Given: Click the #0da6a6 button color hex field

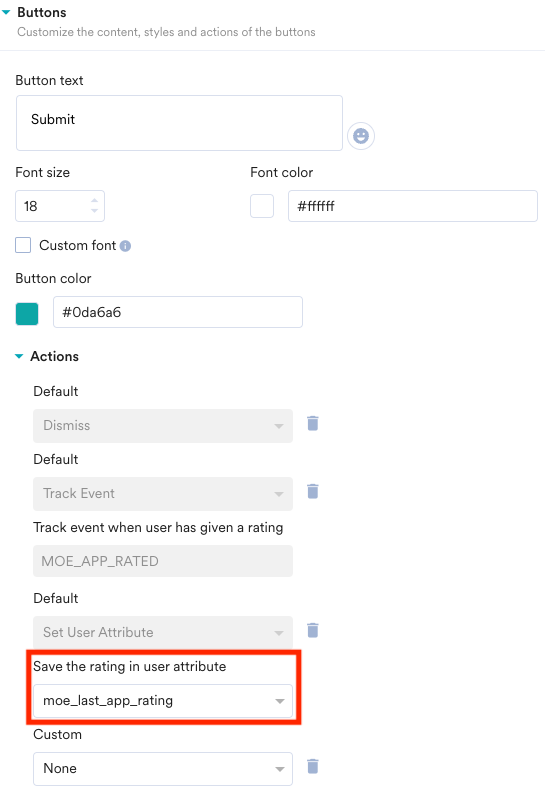Looking at the screenshot, I should [178, 312].
